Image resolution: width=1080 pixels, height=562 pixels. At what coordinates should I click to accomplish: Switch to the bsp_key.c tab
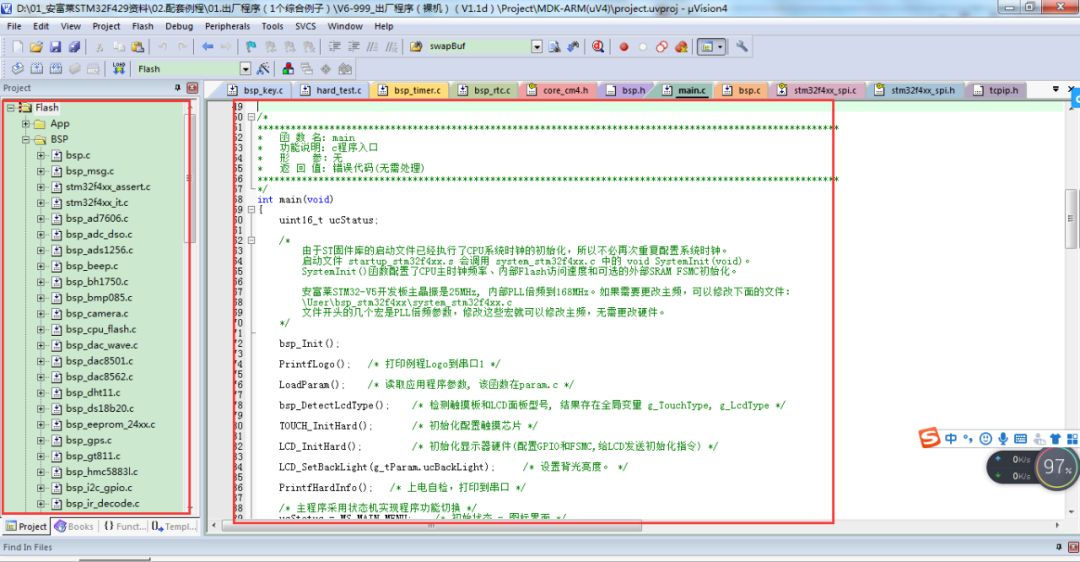256,90
